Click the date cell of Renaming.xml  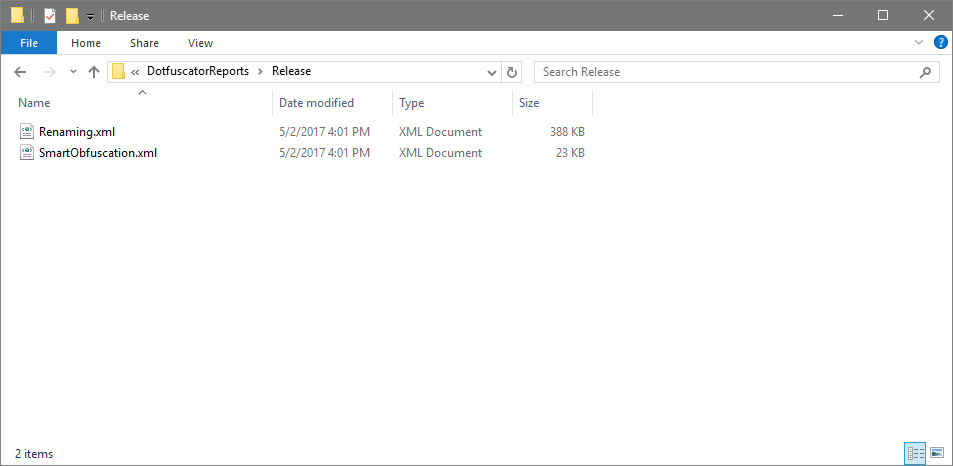(324, 131)
